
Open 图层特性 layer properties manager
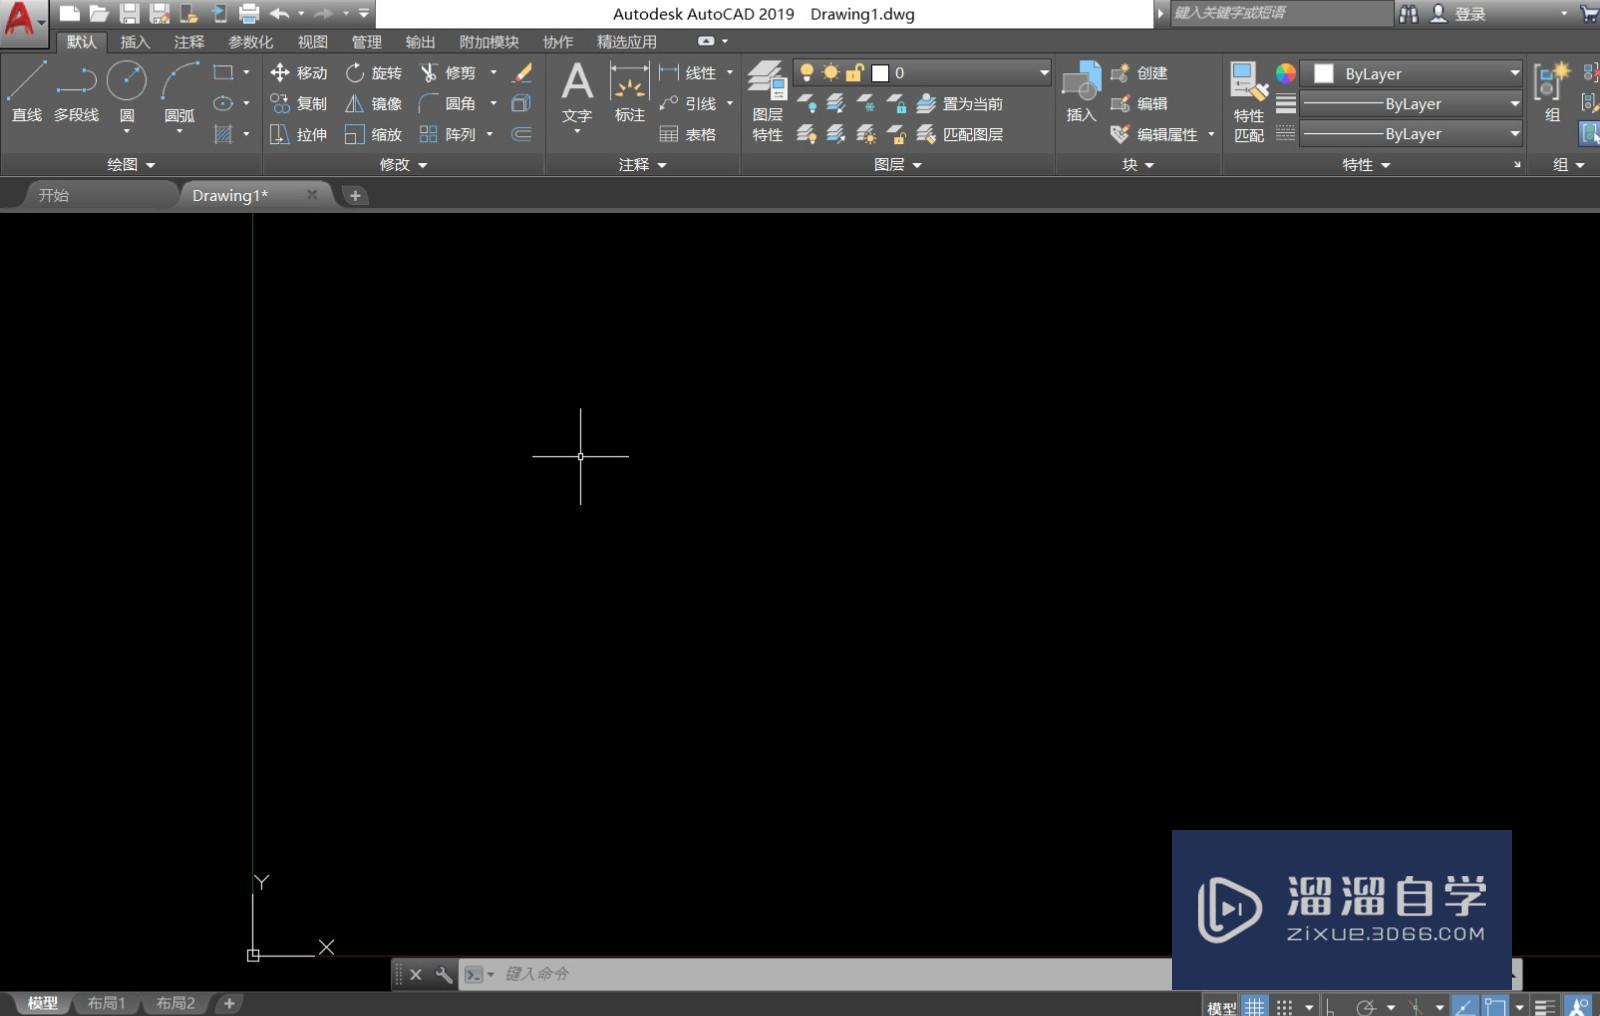[x=767, y=100]
